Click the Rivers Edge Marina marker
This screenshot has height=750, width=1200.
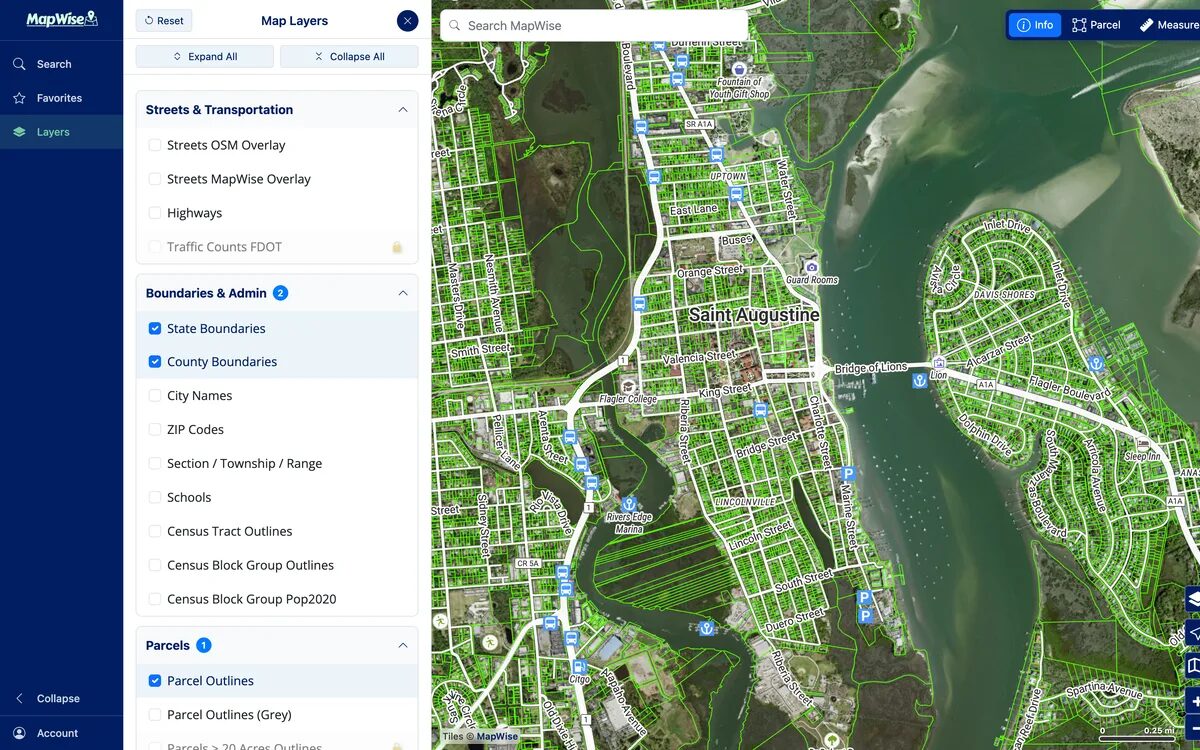[x=629, y=503]
